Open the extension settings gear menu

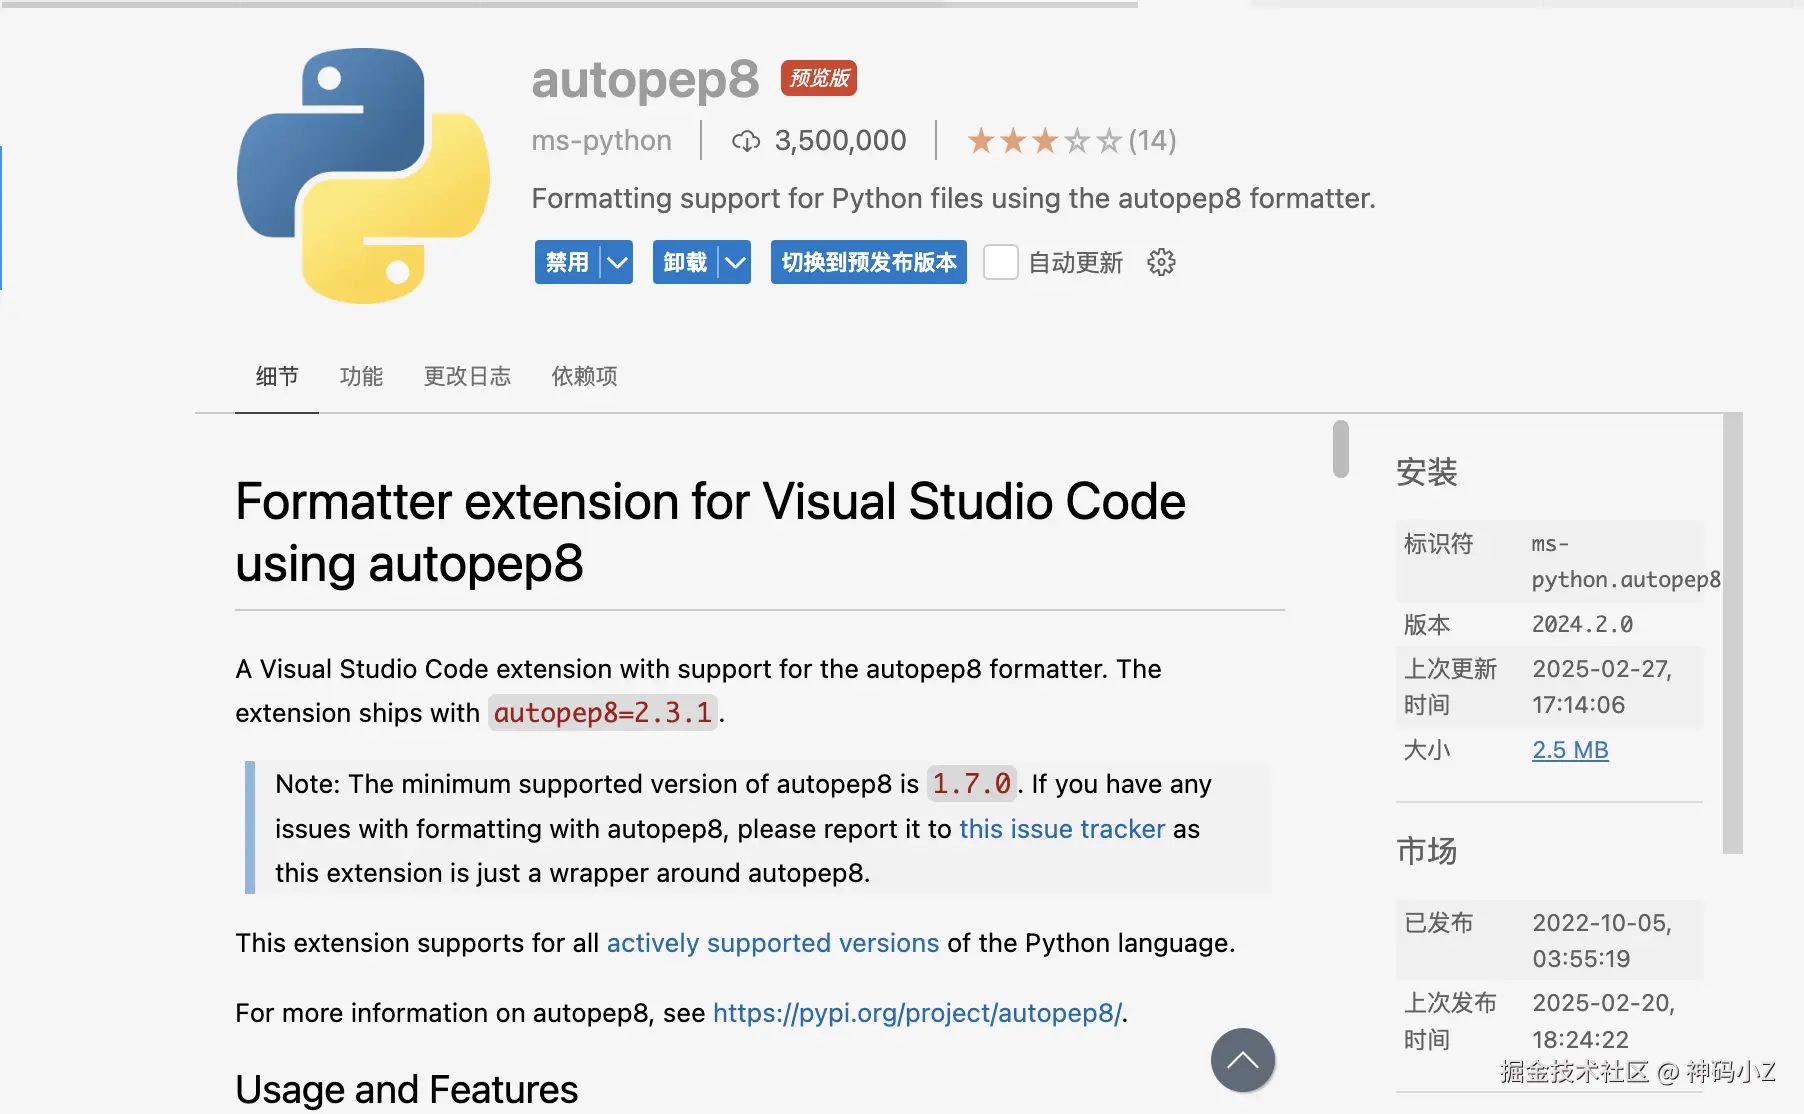(1161, 263)
